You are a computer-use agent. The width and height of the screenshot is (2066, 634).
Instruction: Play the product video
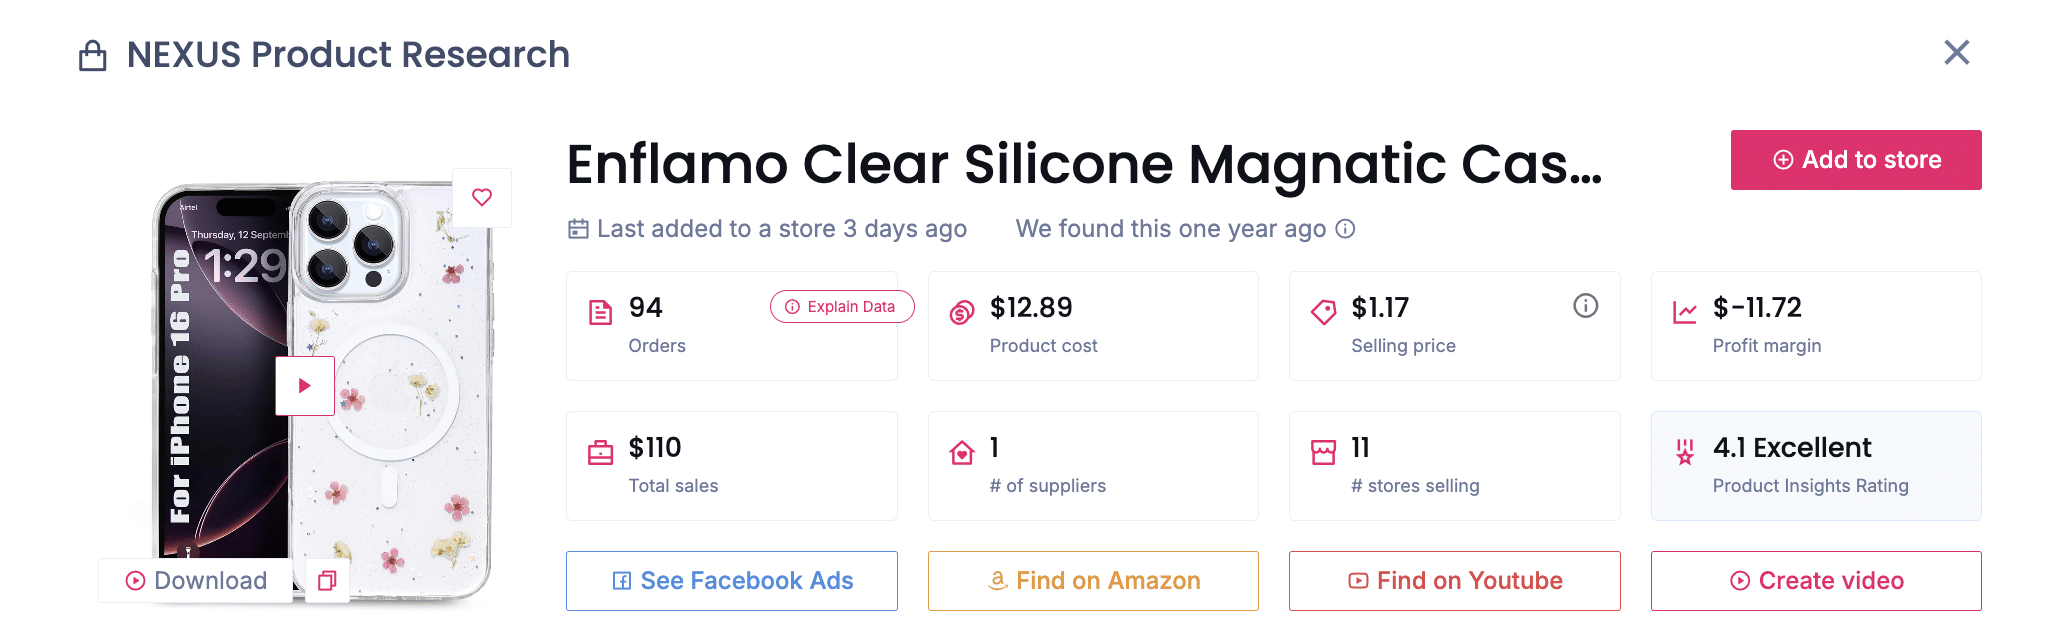tap(305, 386)
